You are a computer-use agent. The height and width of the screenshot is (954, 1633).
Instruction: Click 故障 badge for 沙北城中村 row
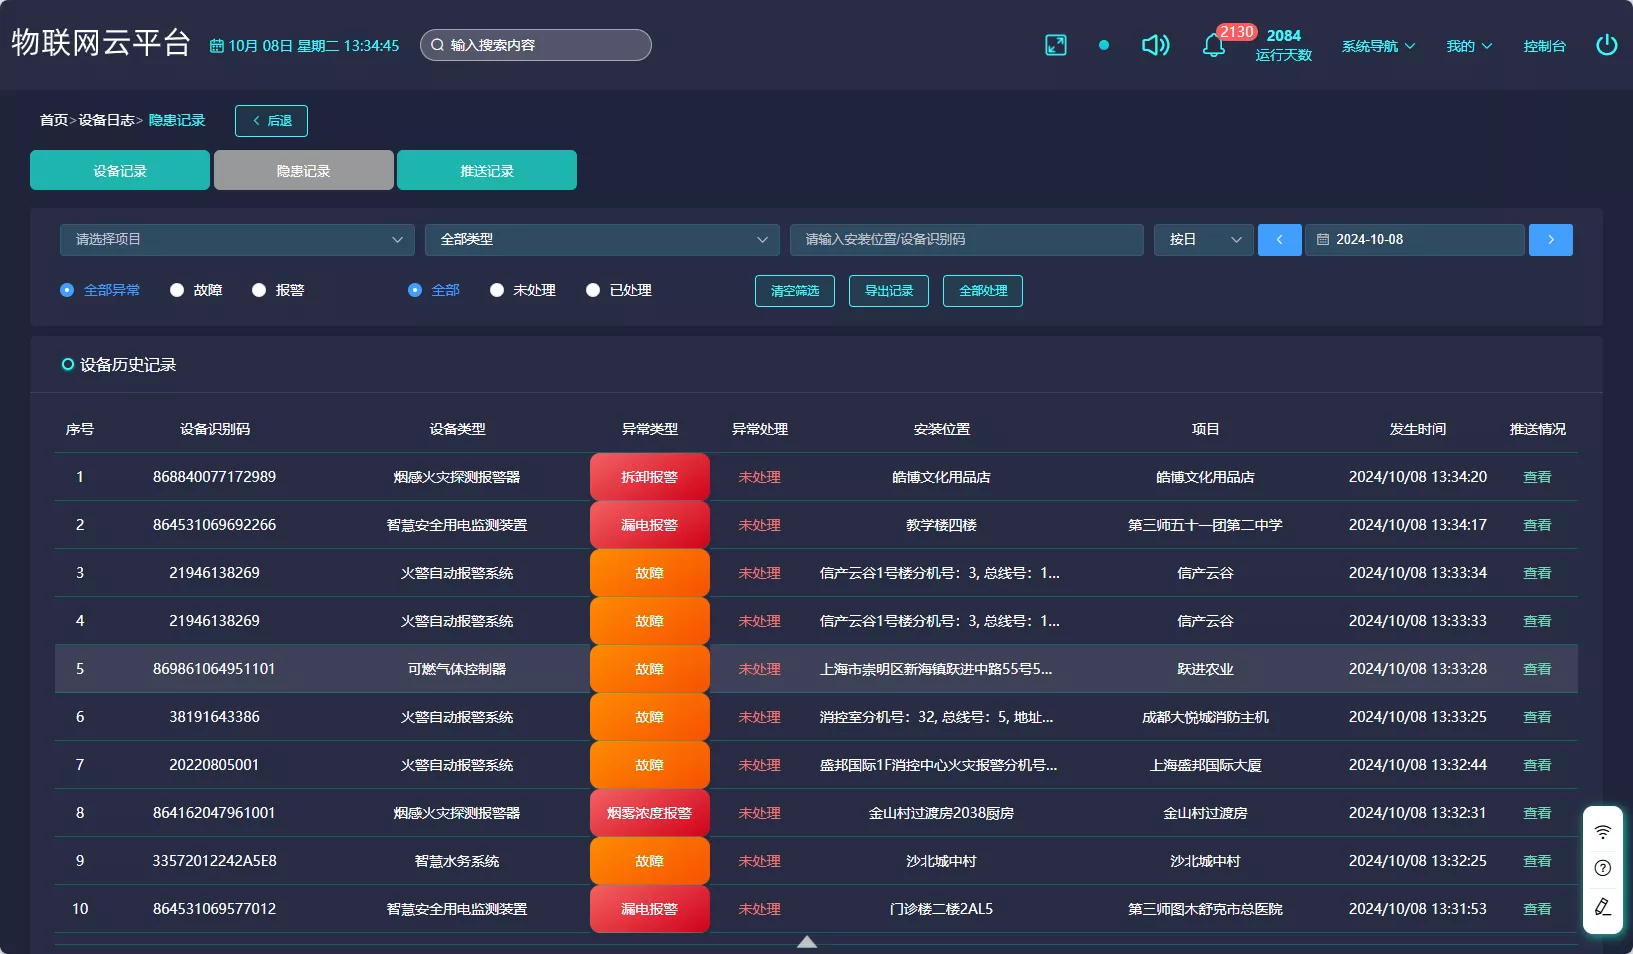pyautogui.click(x=650, y=861)
